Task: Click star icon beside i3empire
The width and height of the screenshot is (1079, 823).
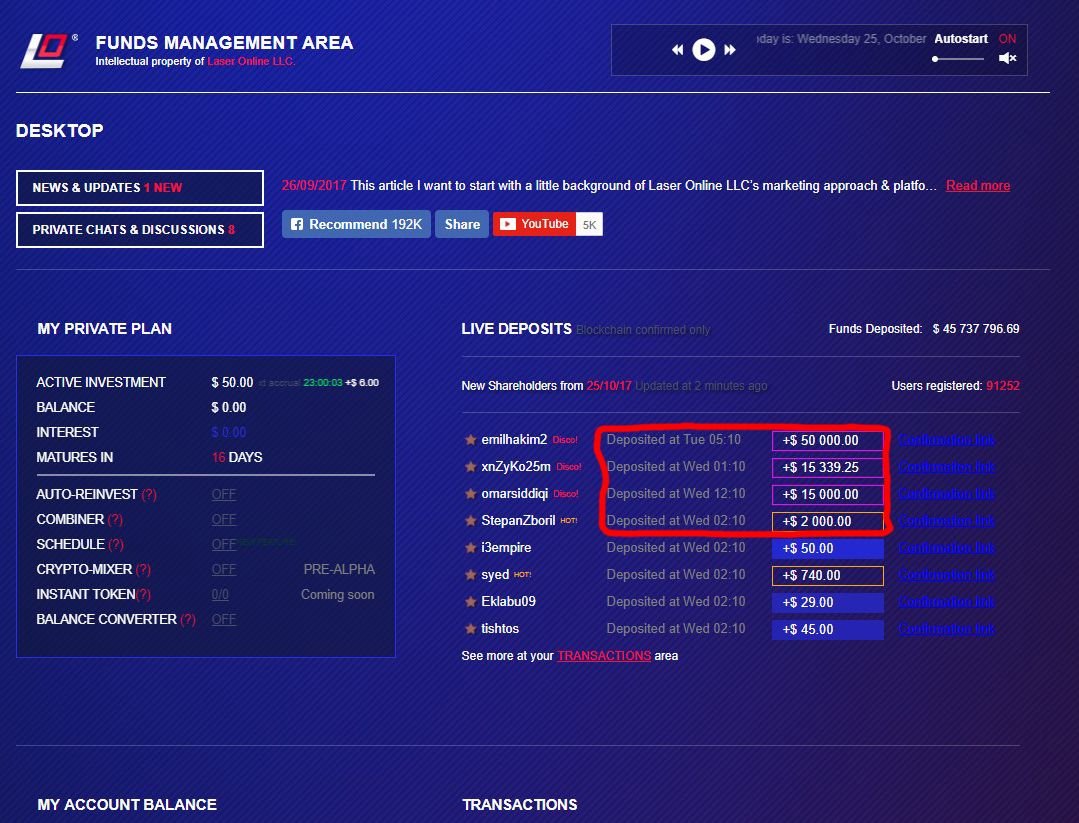Action: pos(471,548)
